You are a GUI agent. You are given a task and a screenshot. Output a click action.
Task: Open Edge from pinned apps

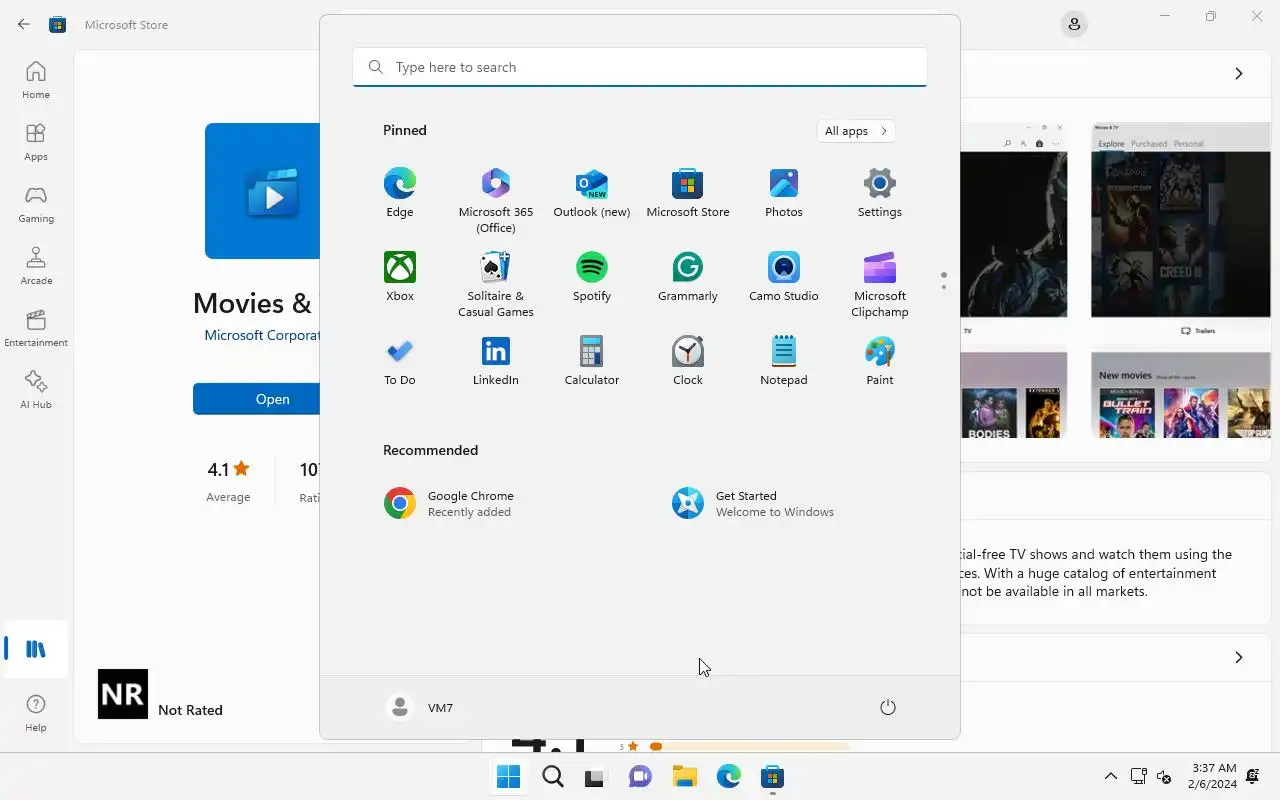click(399, 192)
